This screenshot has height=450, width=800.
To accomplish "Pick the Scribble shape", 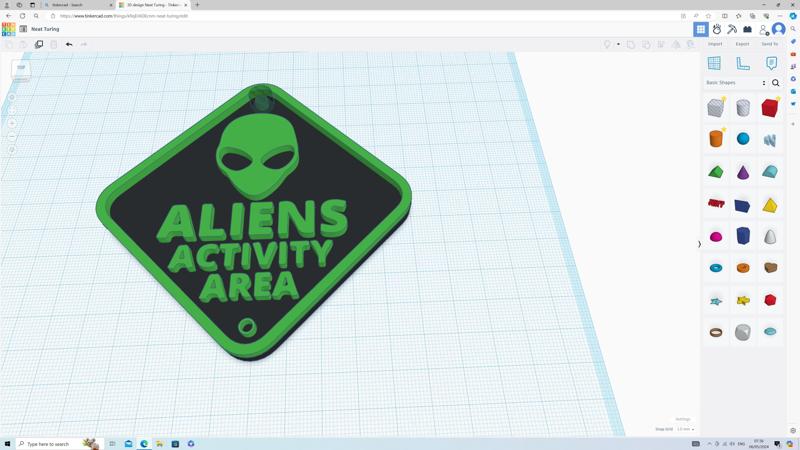I will (x=770, y=139).
